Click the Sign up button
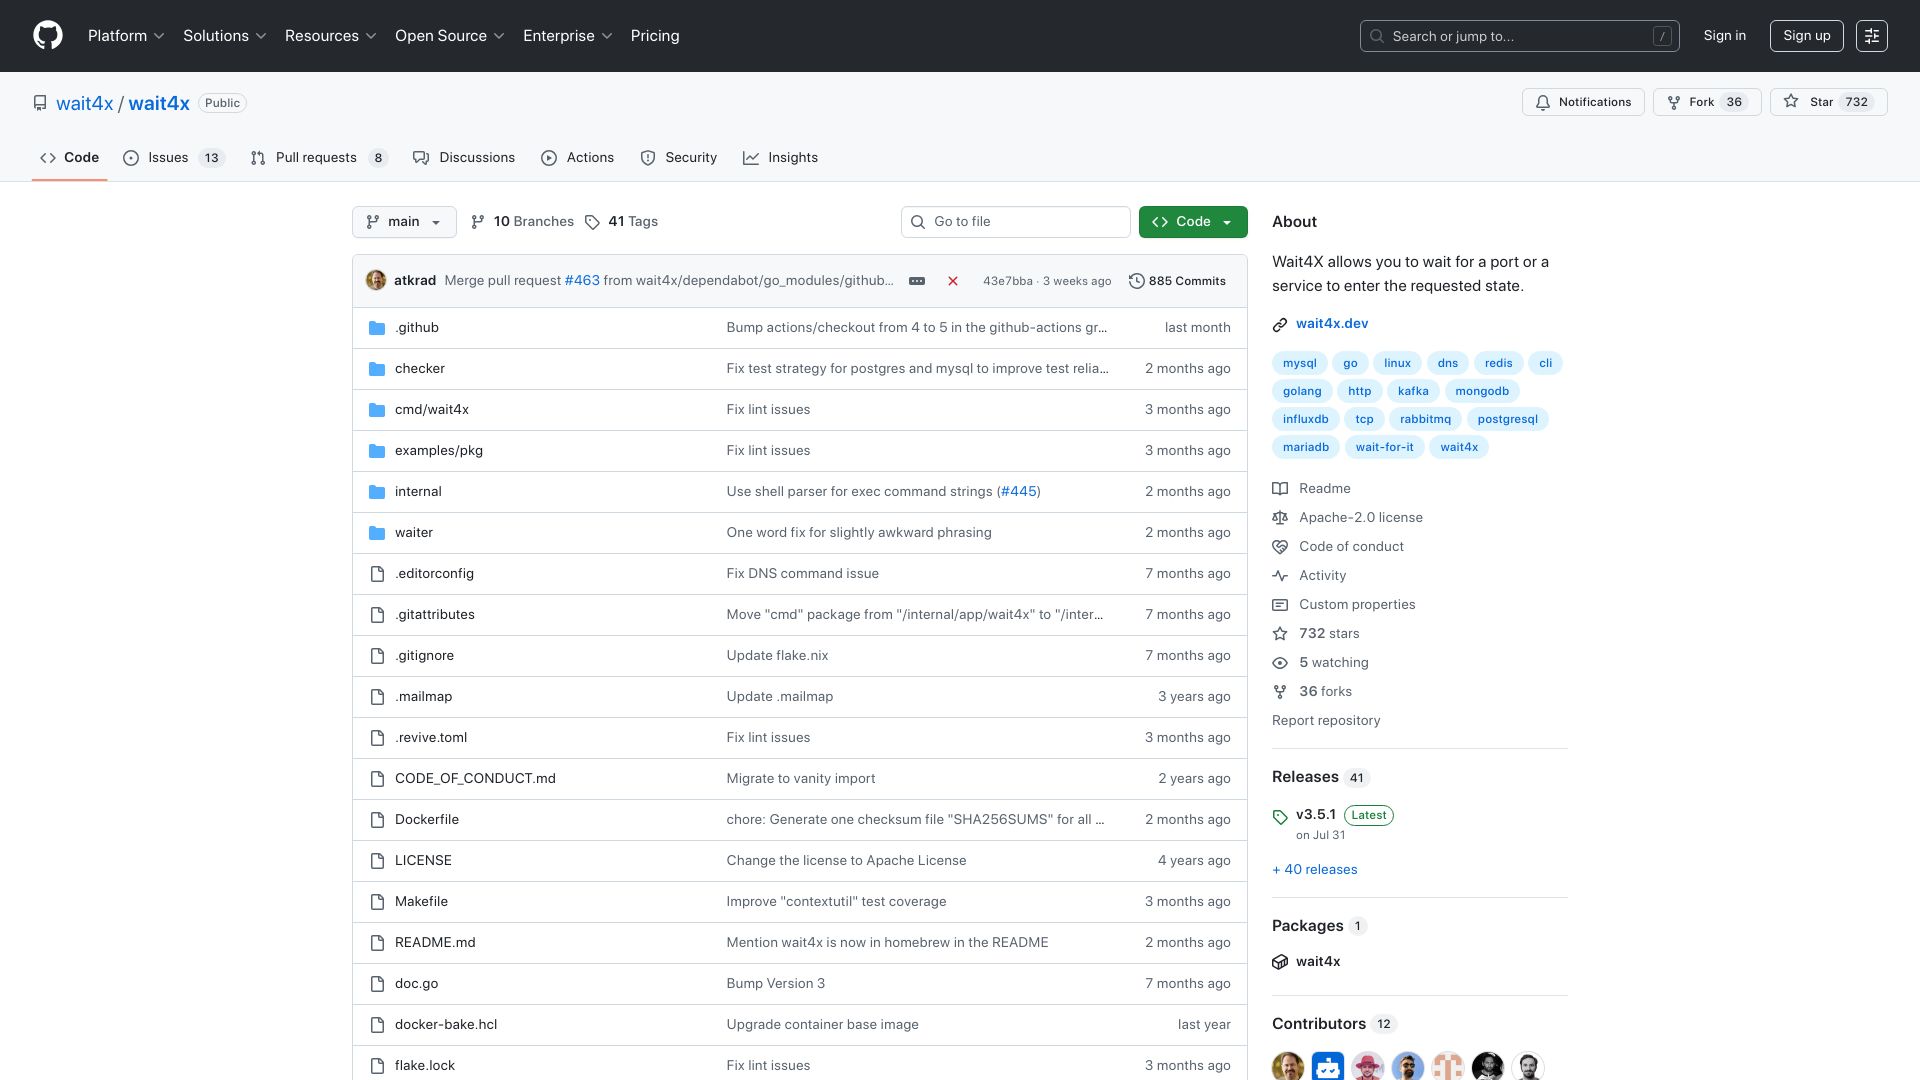 click(x=1807, y=36)
